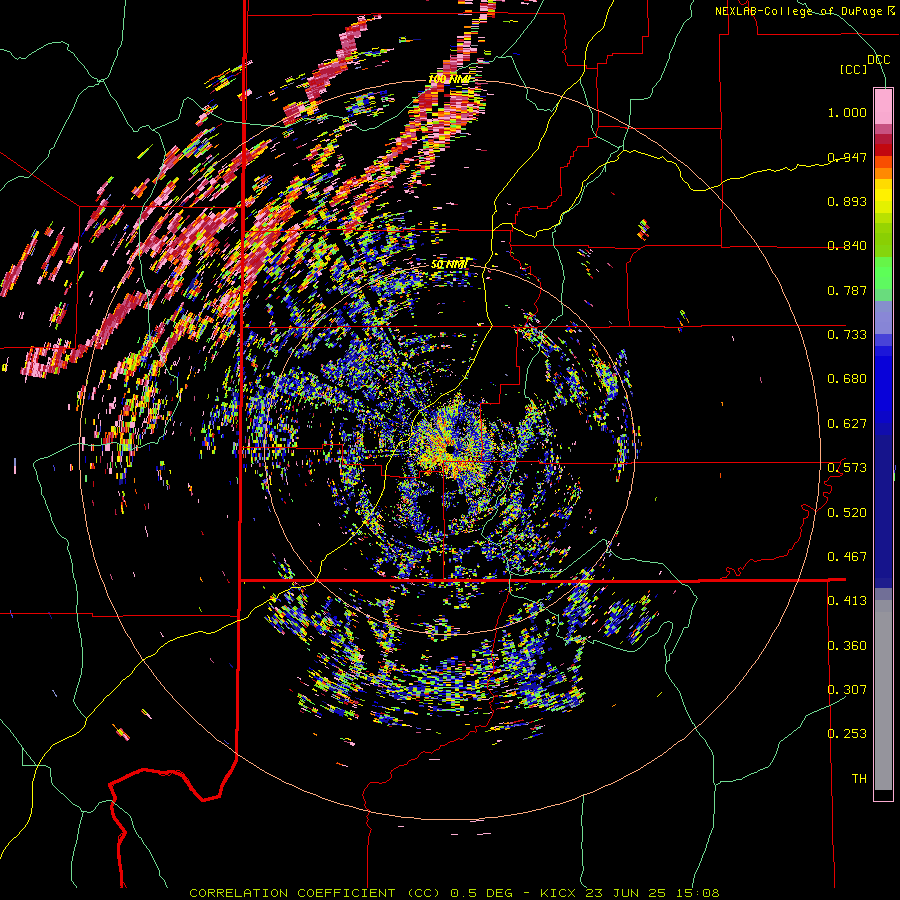
Task: Select the 0.840 scale value
Action: pyautogui.click(x=847, y=246)
